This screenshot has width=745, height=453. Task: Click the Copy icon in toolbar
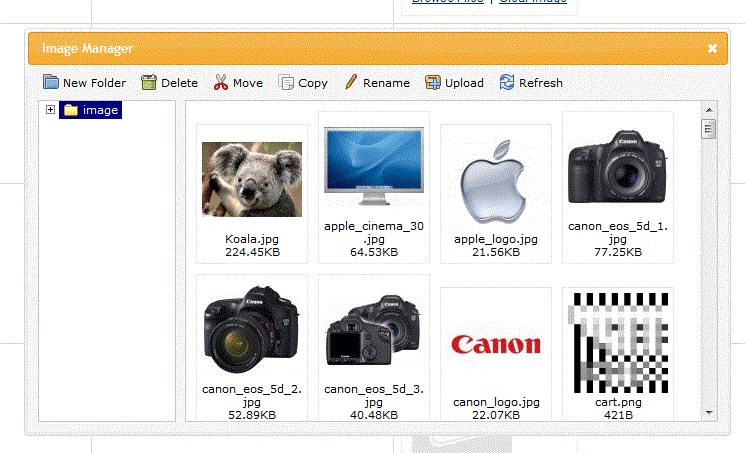click(x=286, y=83)
